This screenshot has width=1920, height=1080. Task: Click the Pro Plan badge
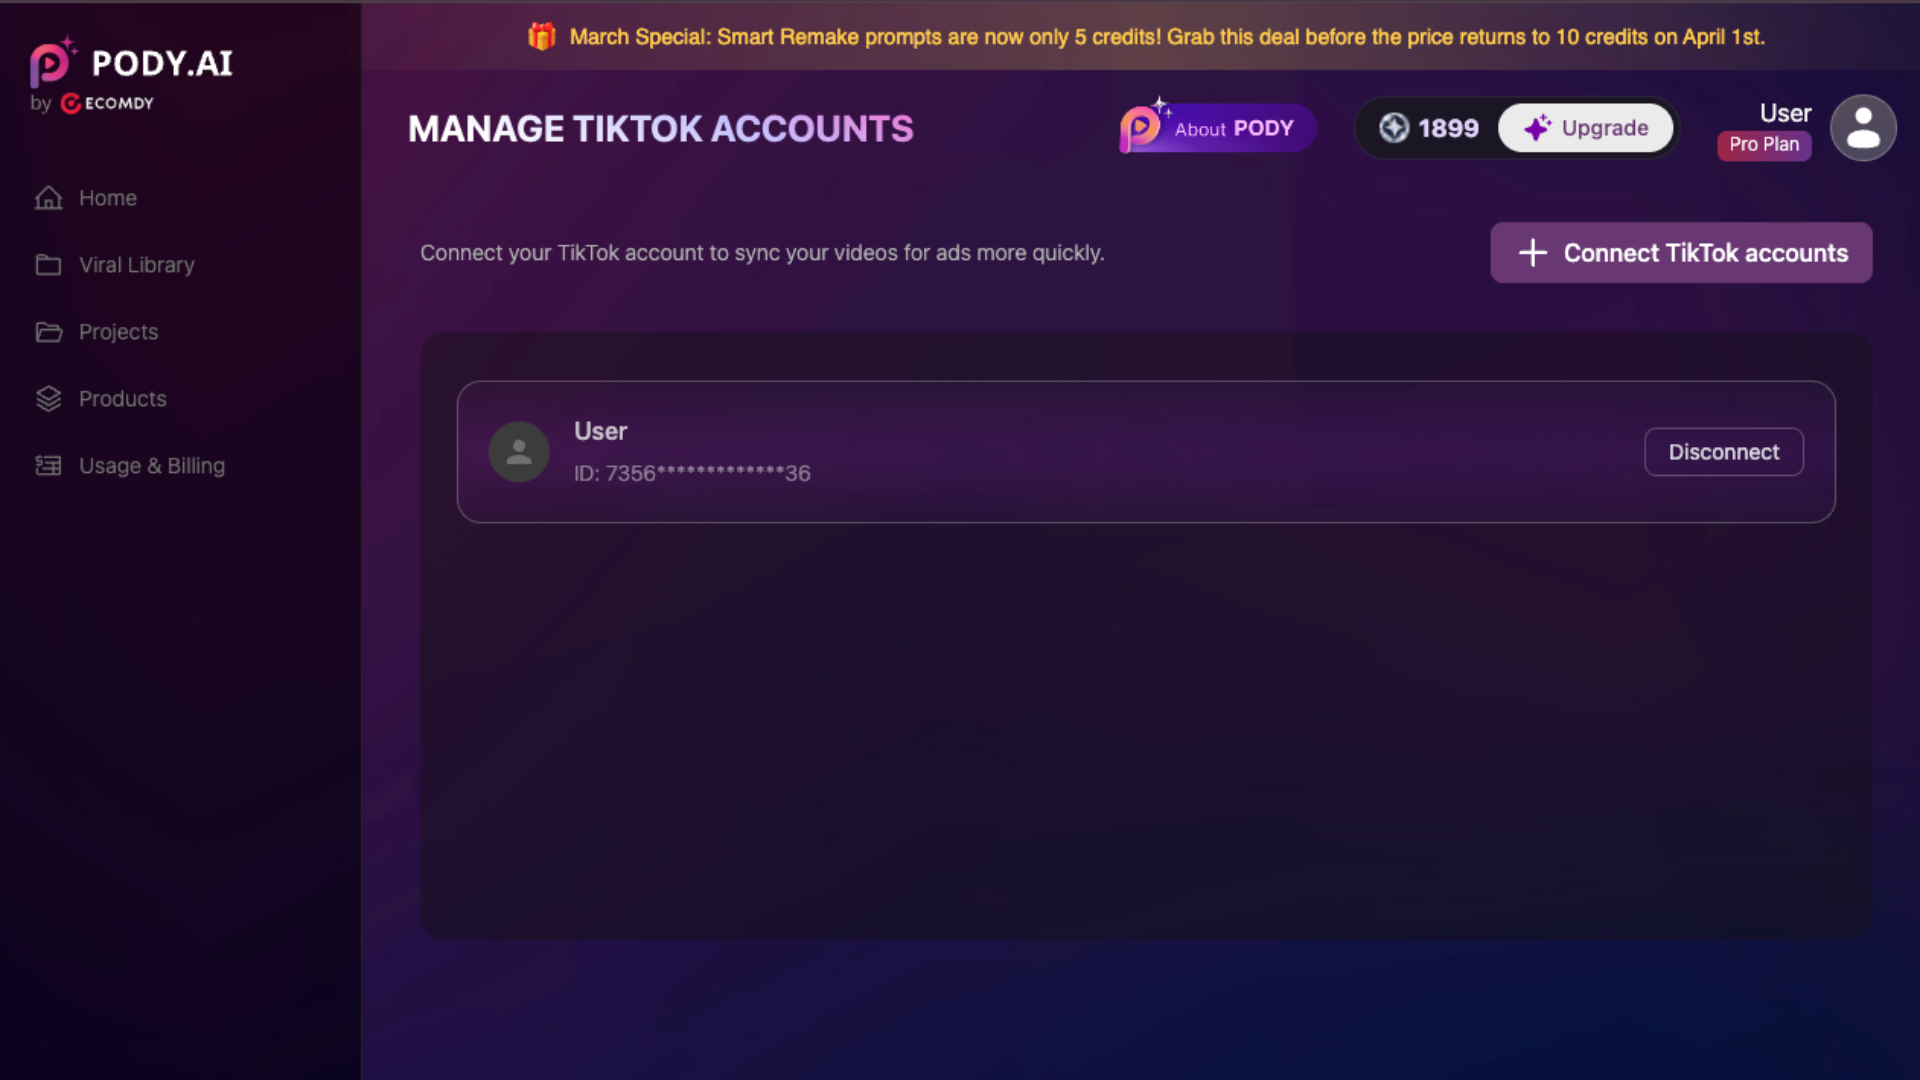(1764, 144)
